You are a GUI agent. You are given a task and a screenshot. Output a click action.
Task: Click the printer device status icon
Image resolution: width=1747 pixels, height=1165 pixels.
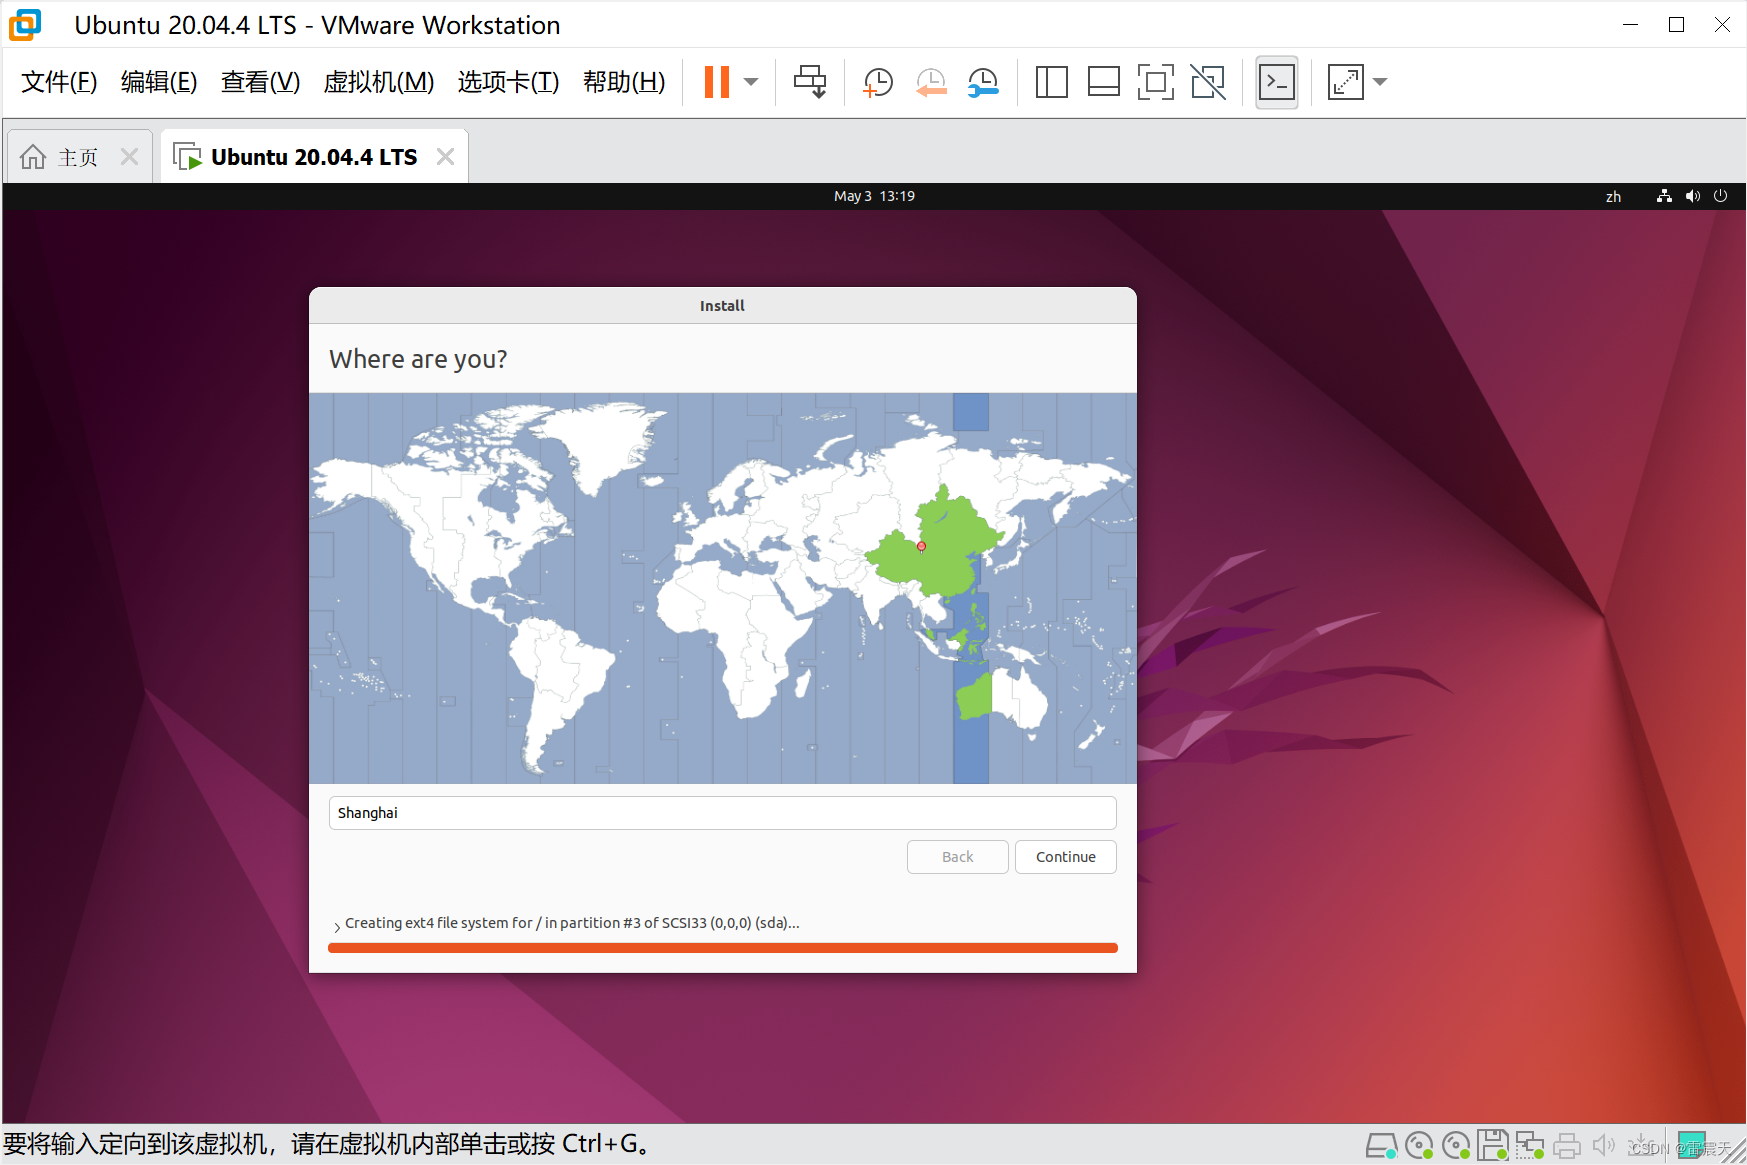[x=1567, y=1145]
